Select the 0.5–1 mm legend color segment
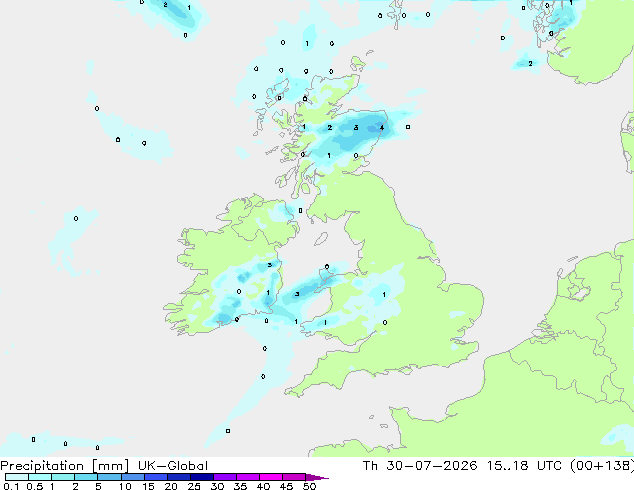This screenshot has height=490, width=634. (40, 477)
